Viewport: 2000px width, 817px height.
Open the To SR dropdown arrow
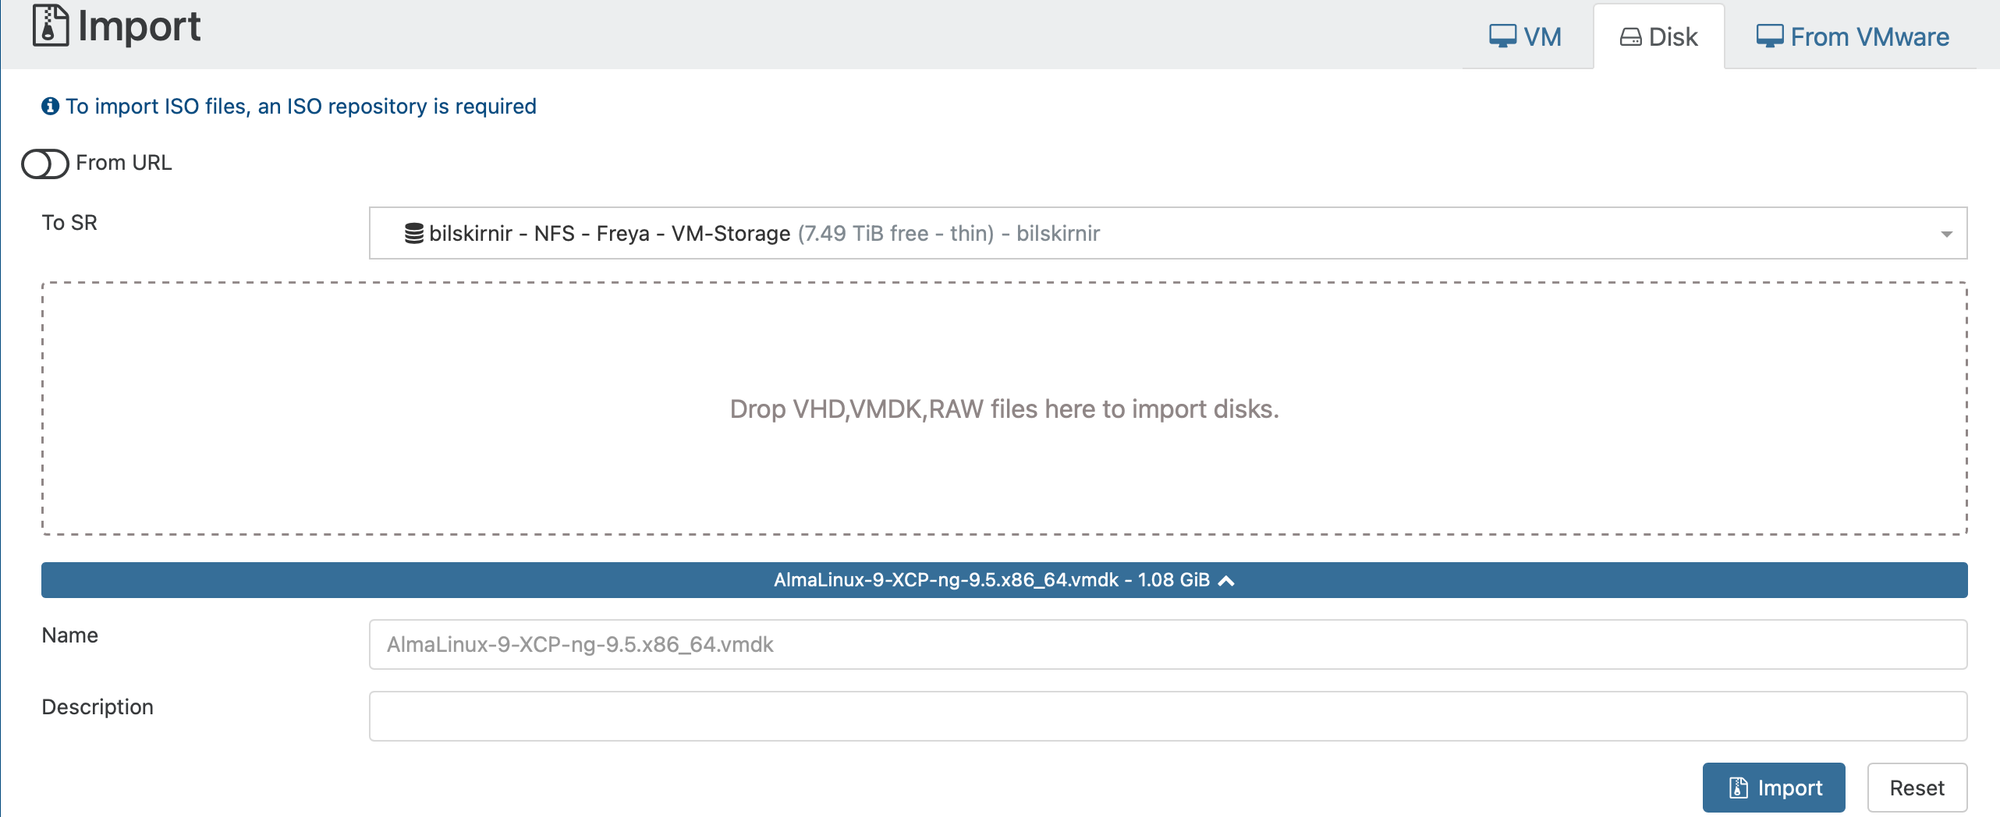tap(1946, 234)
